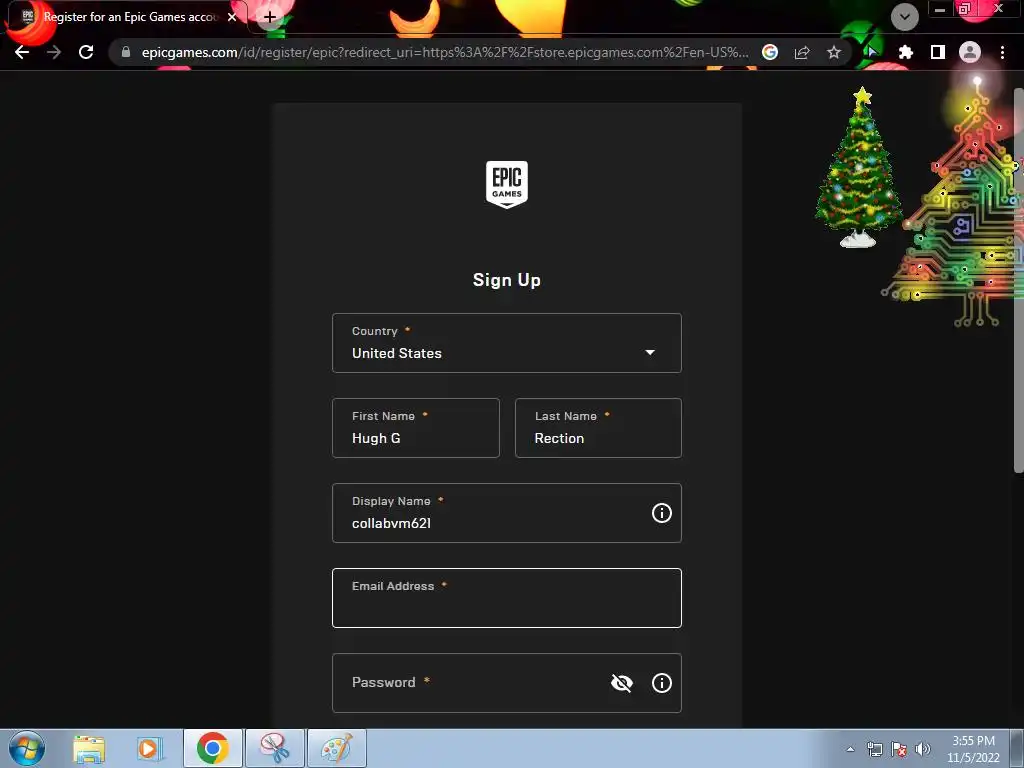Bookmark this page with star
Viewport: 1024px width, 768px height.
(x=834, y=52)
